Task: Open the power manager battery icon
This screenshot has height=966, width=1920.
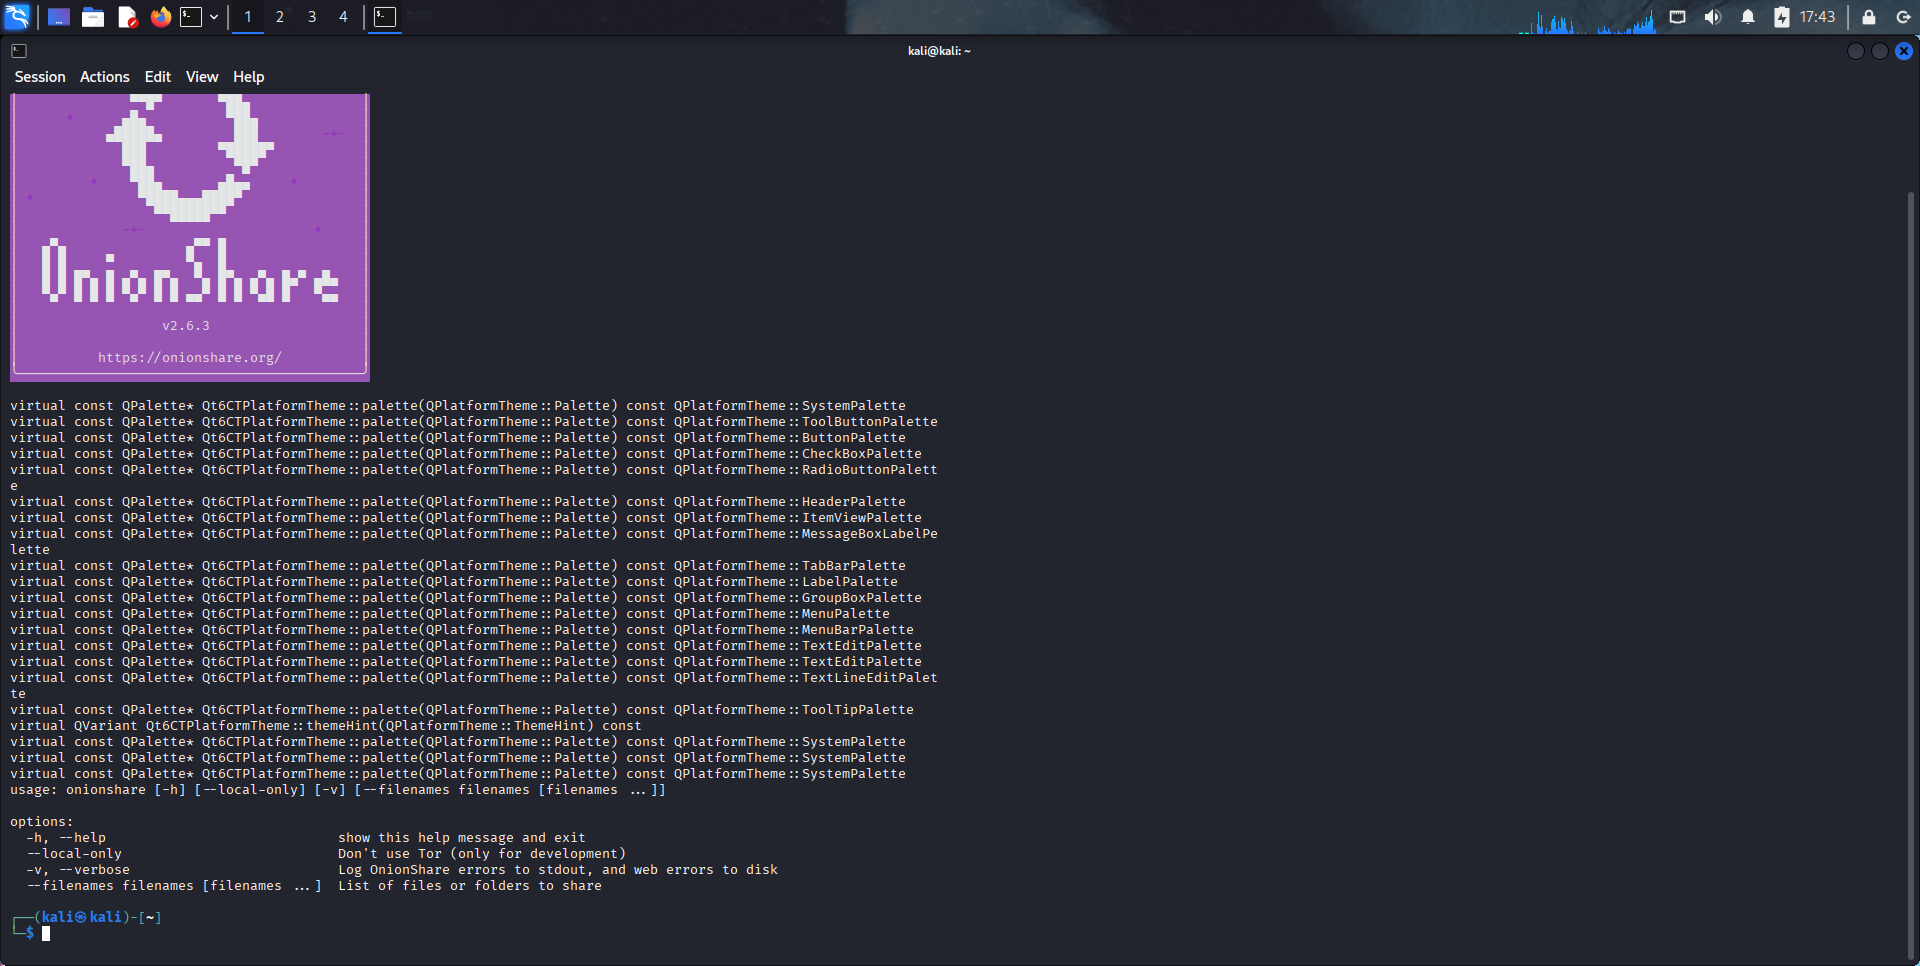Action: point(1782,17)
